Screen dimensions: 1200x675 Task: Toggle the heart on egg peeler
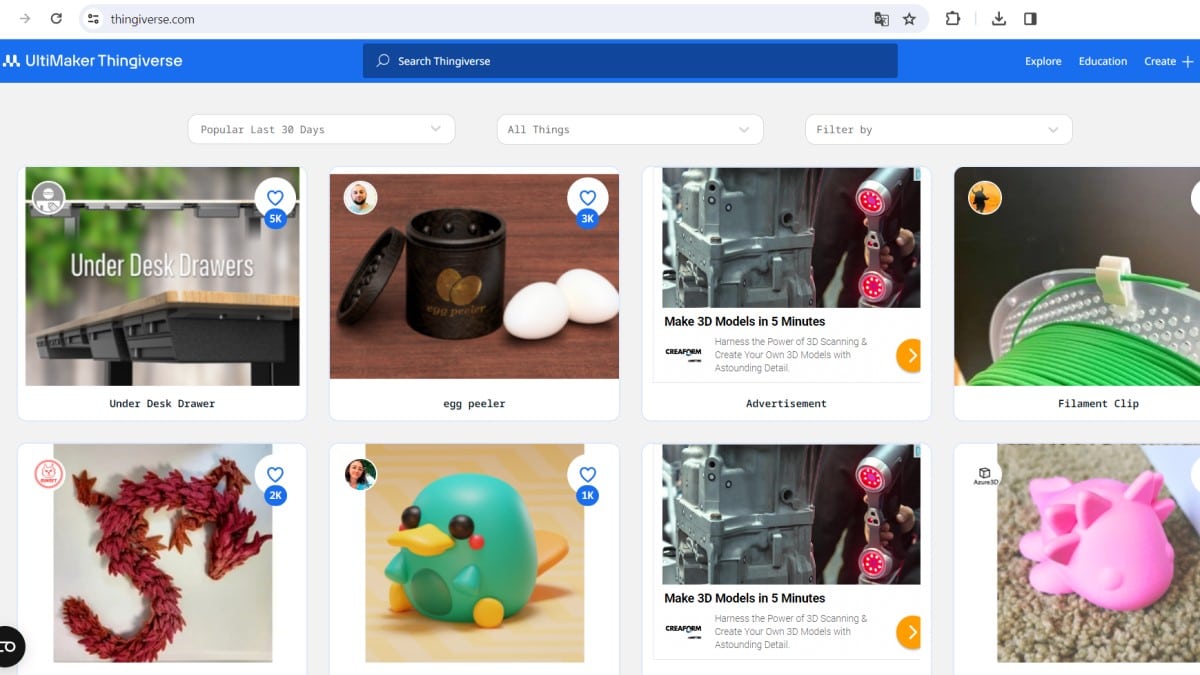click(587, 198)
